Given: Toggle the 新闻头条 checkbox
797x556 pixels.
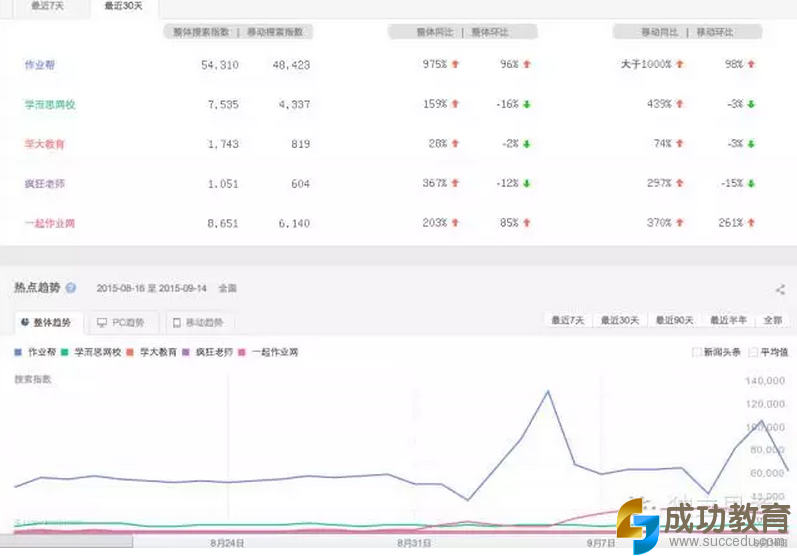Looking at the screenshot, I should (x=696, y=353).
